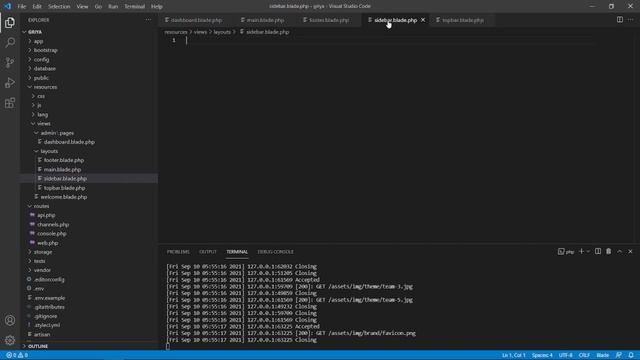The image size is (640, 360).
Task: Open the launch profile dropdown arrow
Action: (588, 251)
